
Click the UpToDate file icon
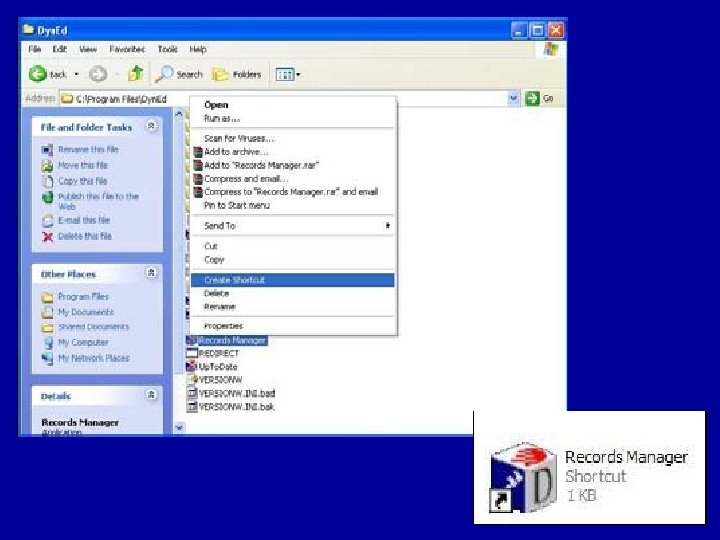pyautogui.click(x=191, y=366)
